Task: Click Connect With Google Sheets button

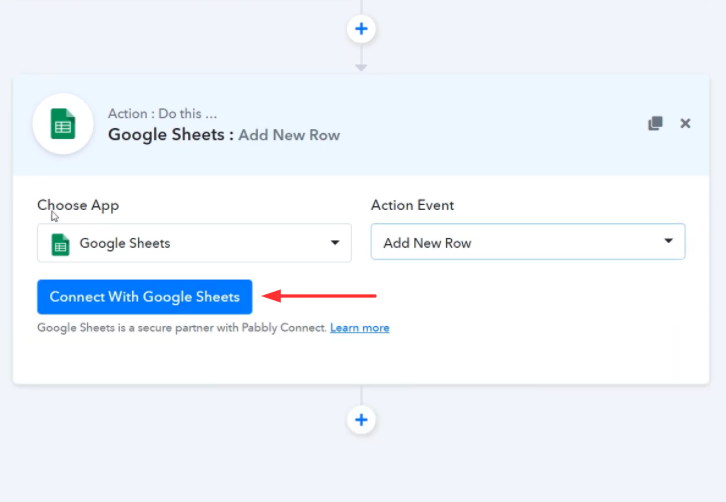Action: [145, 297]
